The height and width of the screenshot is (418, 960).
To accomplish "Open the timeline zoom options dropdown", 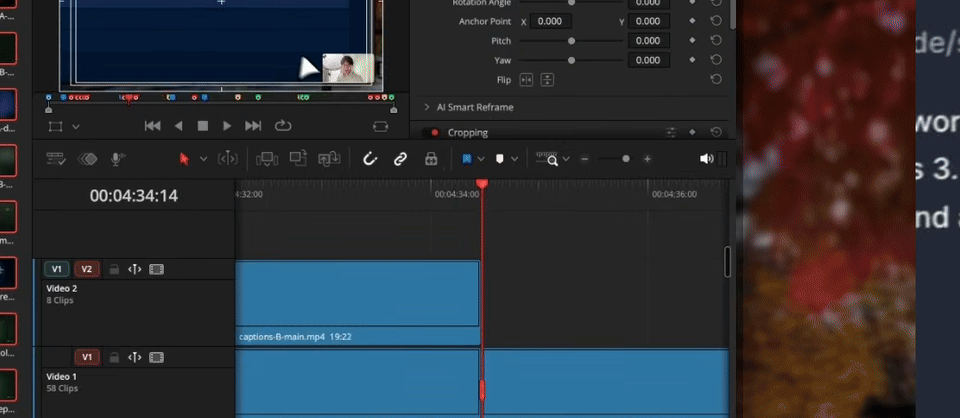I will click(x=566, y=159).
